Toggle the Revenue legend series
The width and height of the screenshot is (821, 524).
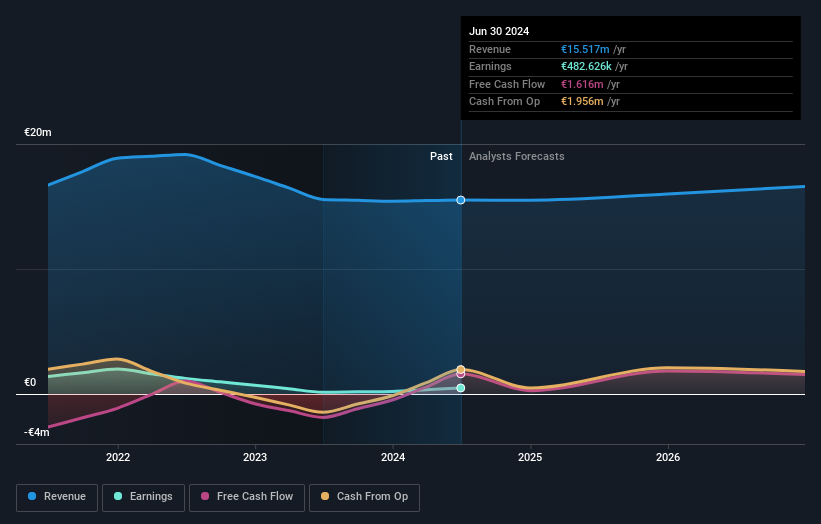(57, 497)
